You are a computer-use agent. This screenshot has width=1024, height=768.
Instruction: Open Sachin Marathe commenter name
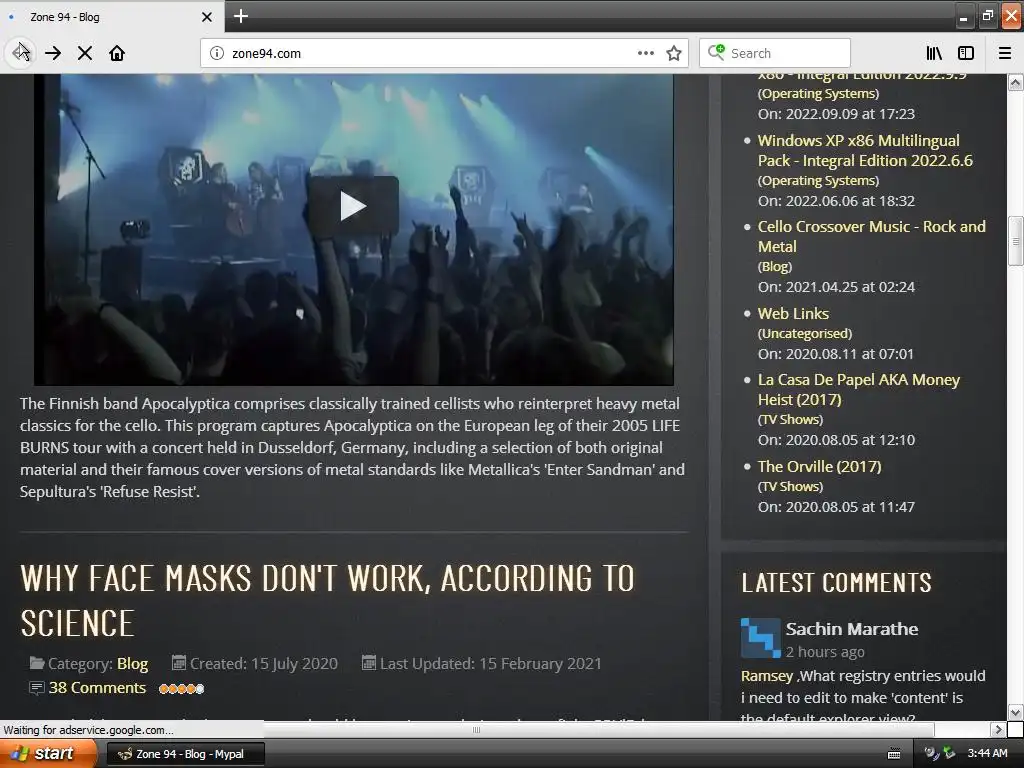click(x=852, y=629)
